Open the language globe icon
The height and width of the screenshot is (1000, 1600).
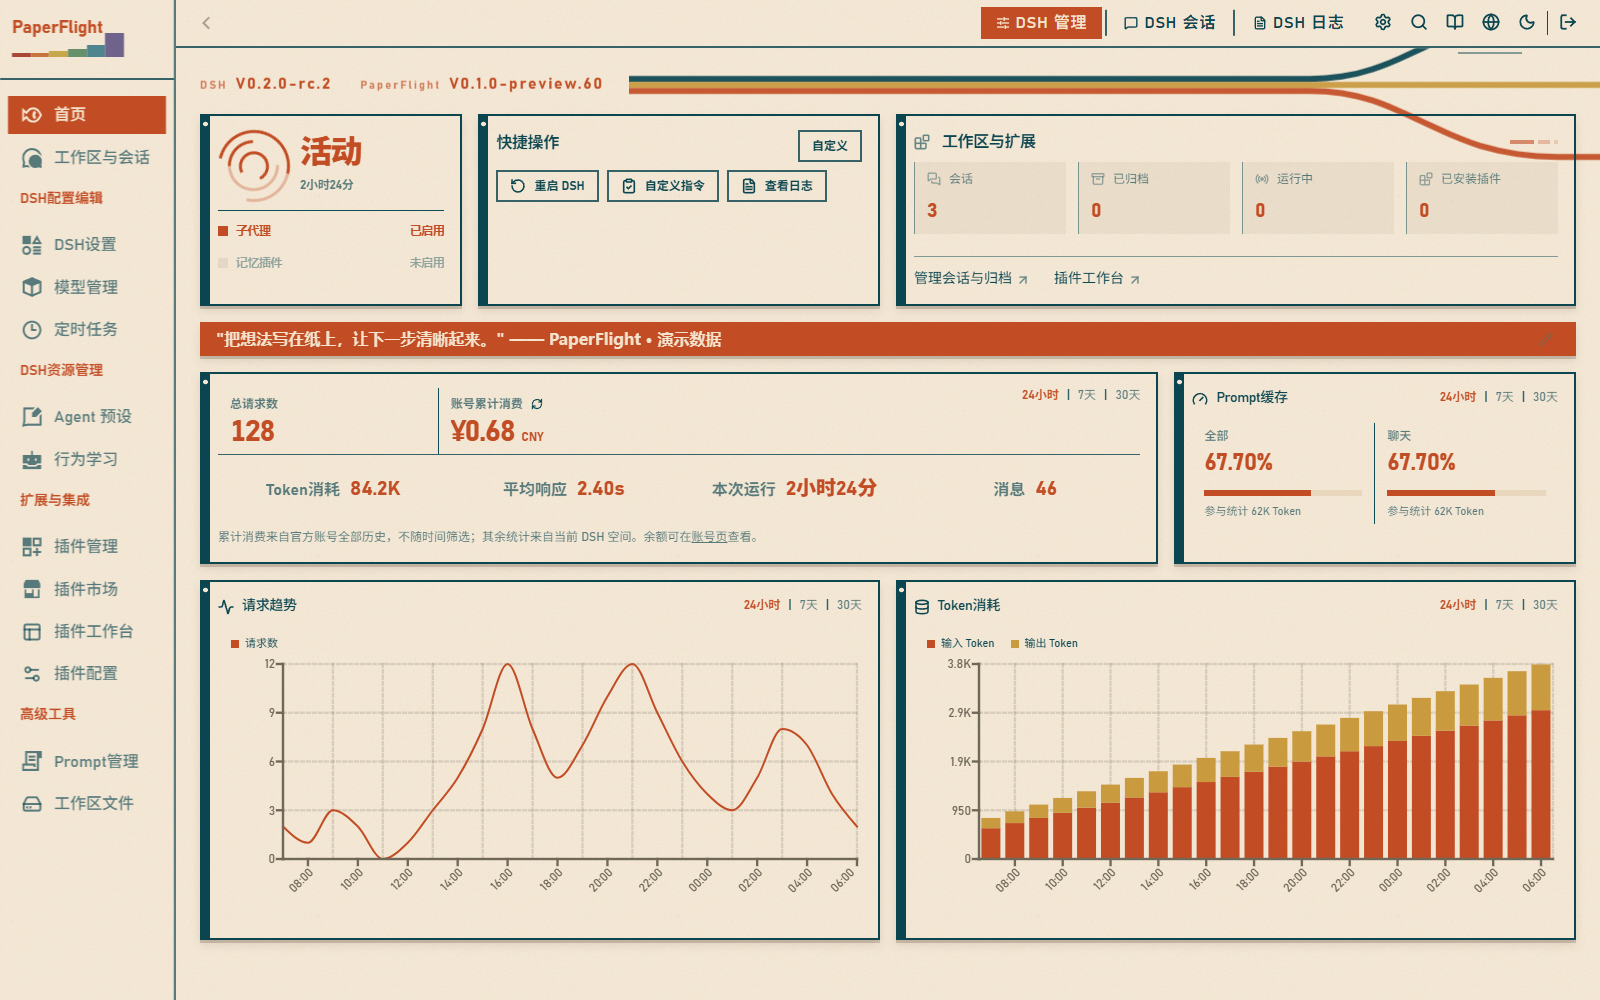coord(1491,22)
